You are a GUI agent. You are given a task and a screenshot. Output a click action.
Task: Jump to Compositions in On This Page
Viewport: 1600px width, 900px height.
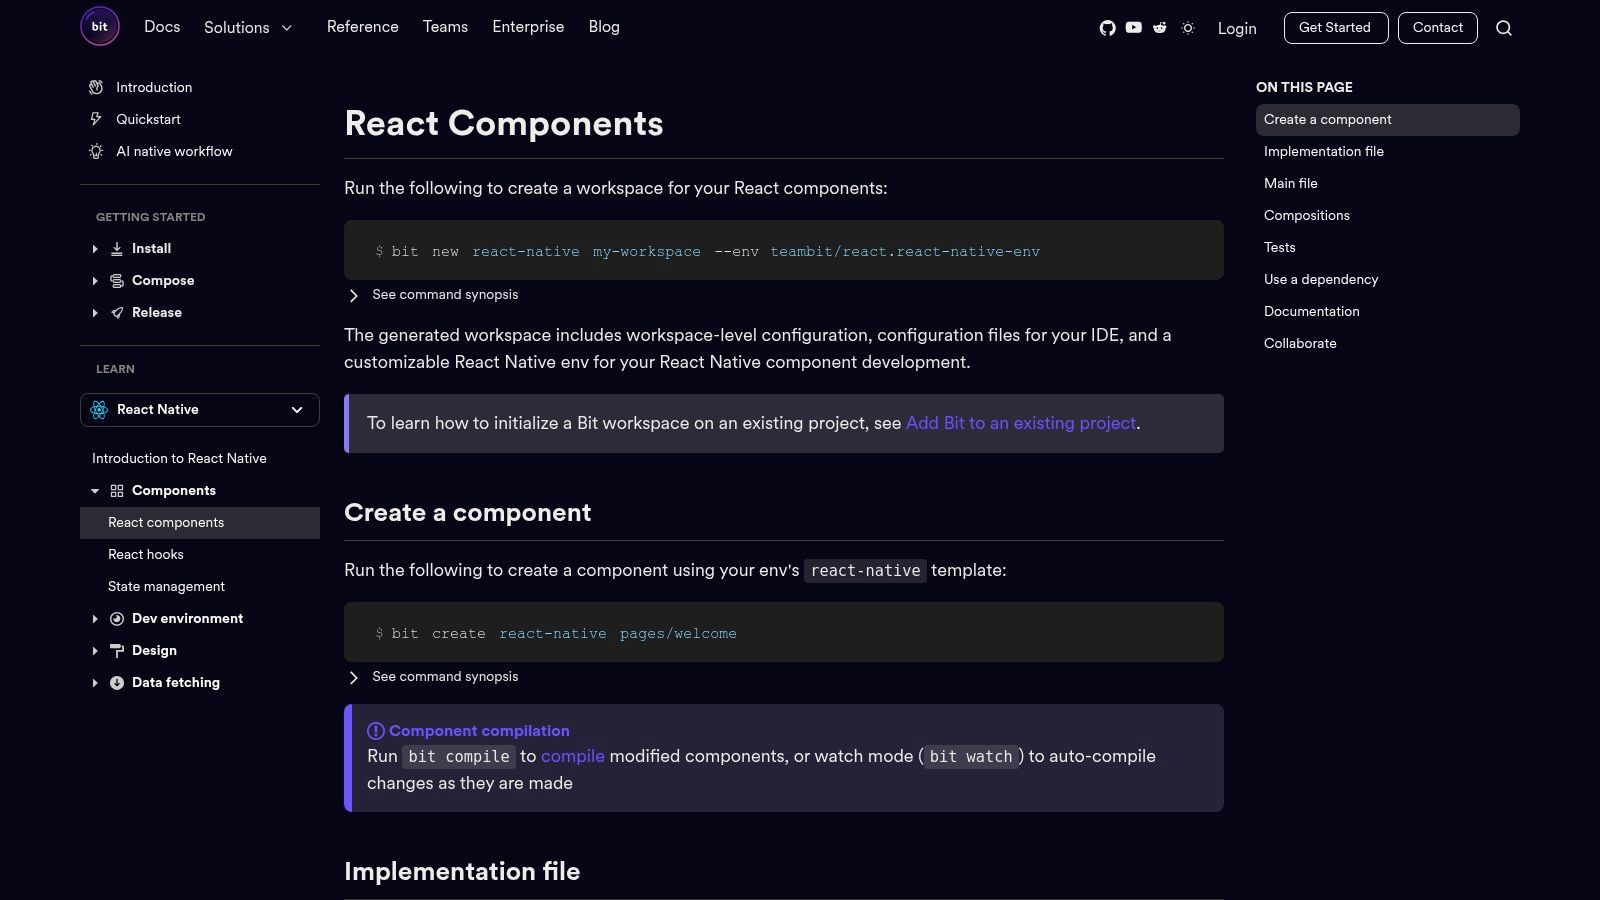click(x=1306, y=215)
